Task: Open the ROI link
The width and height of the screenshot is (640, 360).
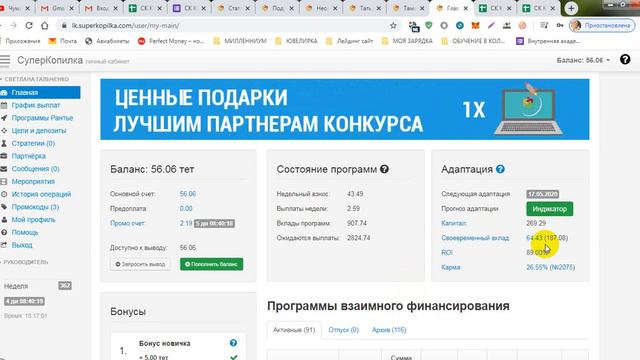Action: pos(447,253)
